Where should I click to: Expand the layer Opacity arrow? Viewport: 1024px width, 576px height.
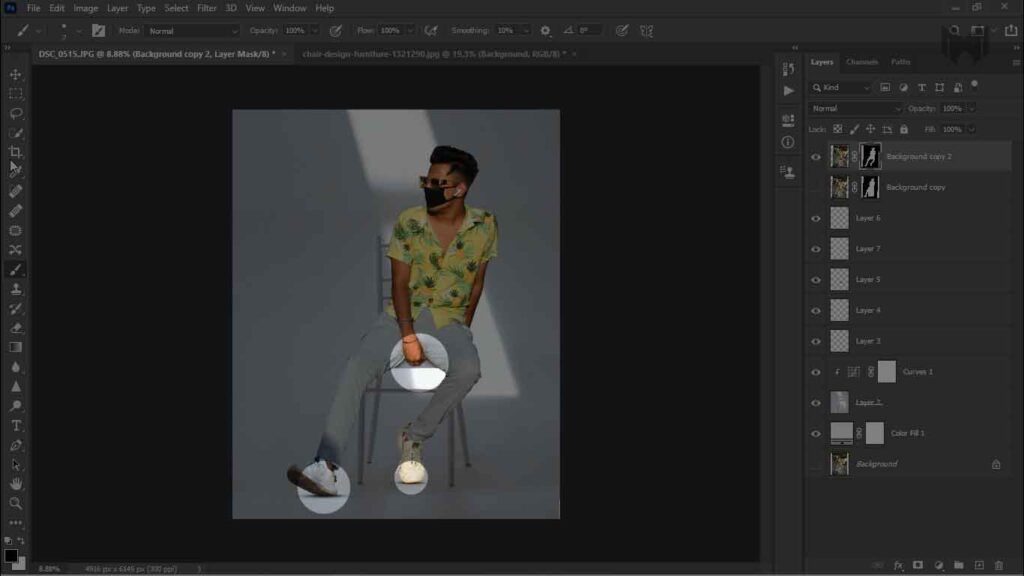972,108
